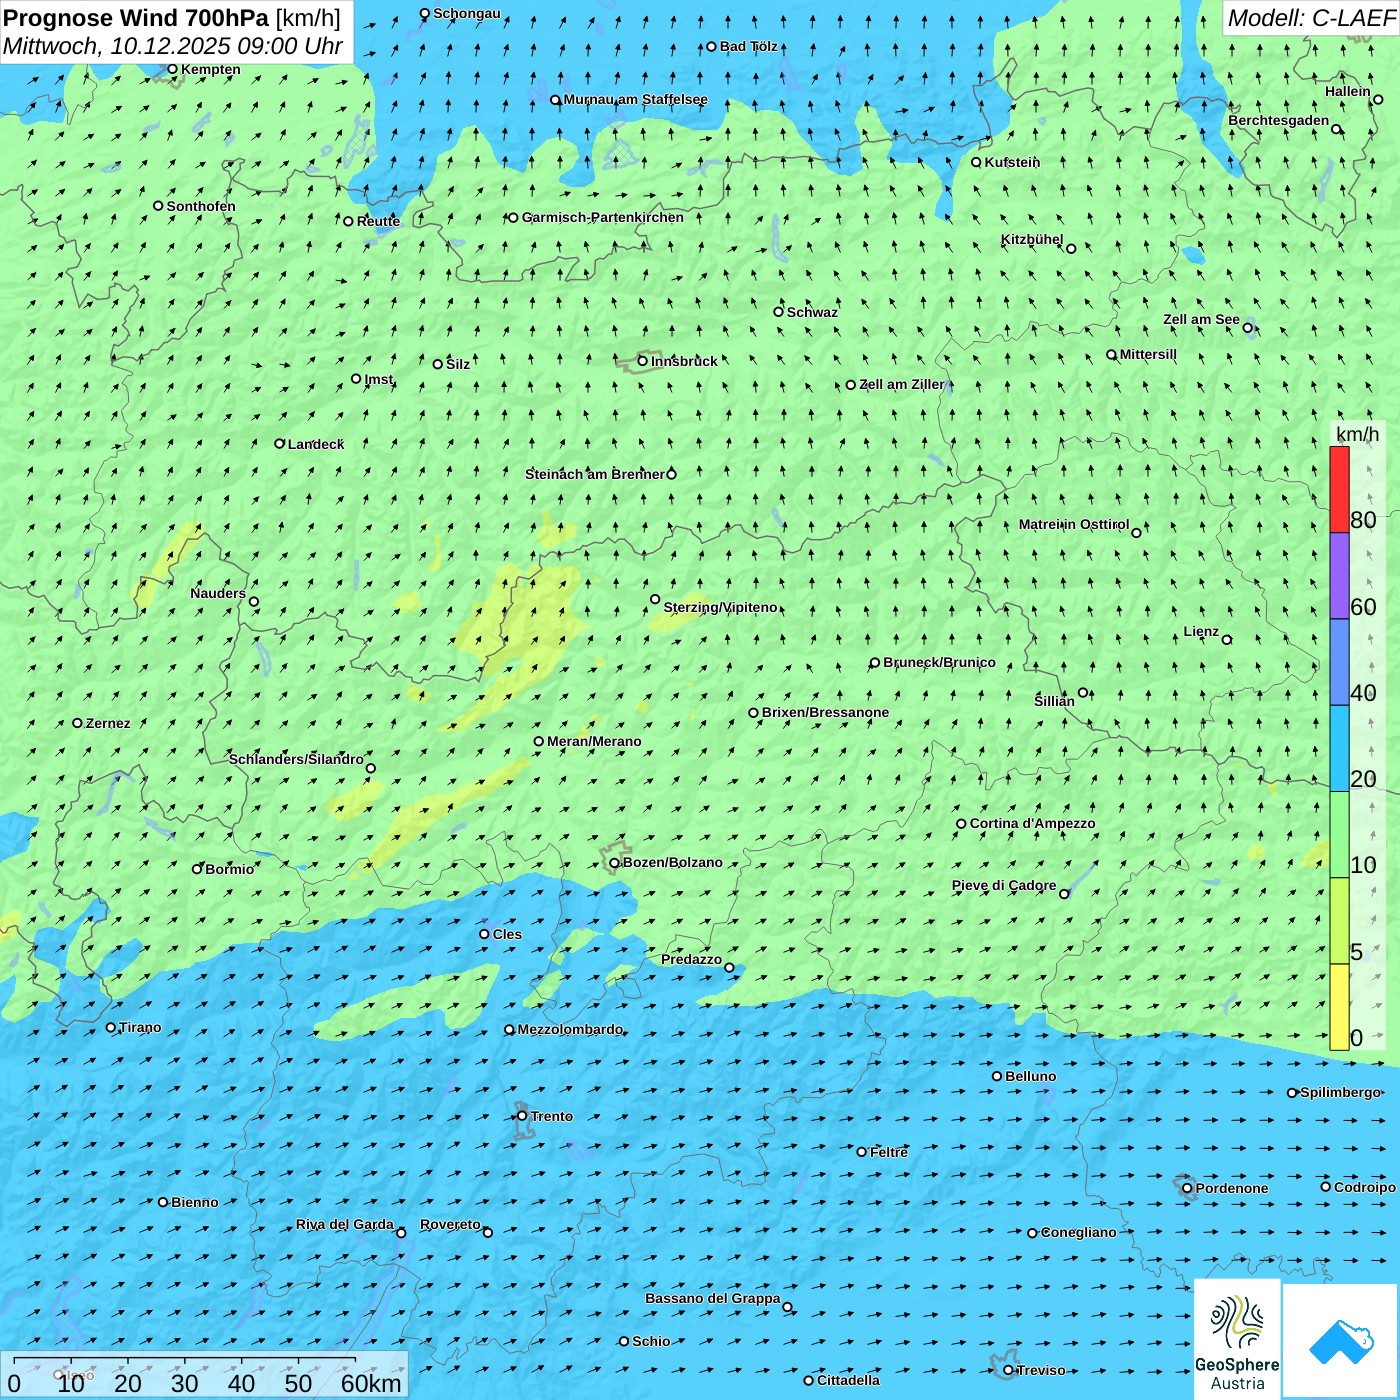Click the forecast date Mittwoch, 10.12.2025 text
1400x1400 pixels.
(172, 47)
